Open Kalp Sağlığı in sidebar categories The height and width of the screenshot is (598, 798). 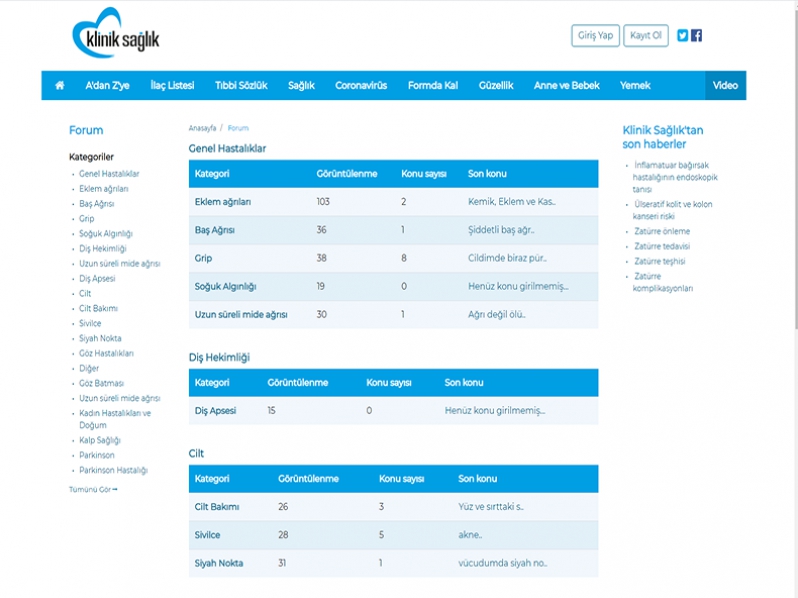pos(100,440)
